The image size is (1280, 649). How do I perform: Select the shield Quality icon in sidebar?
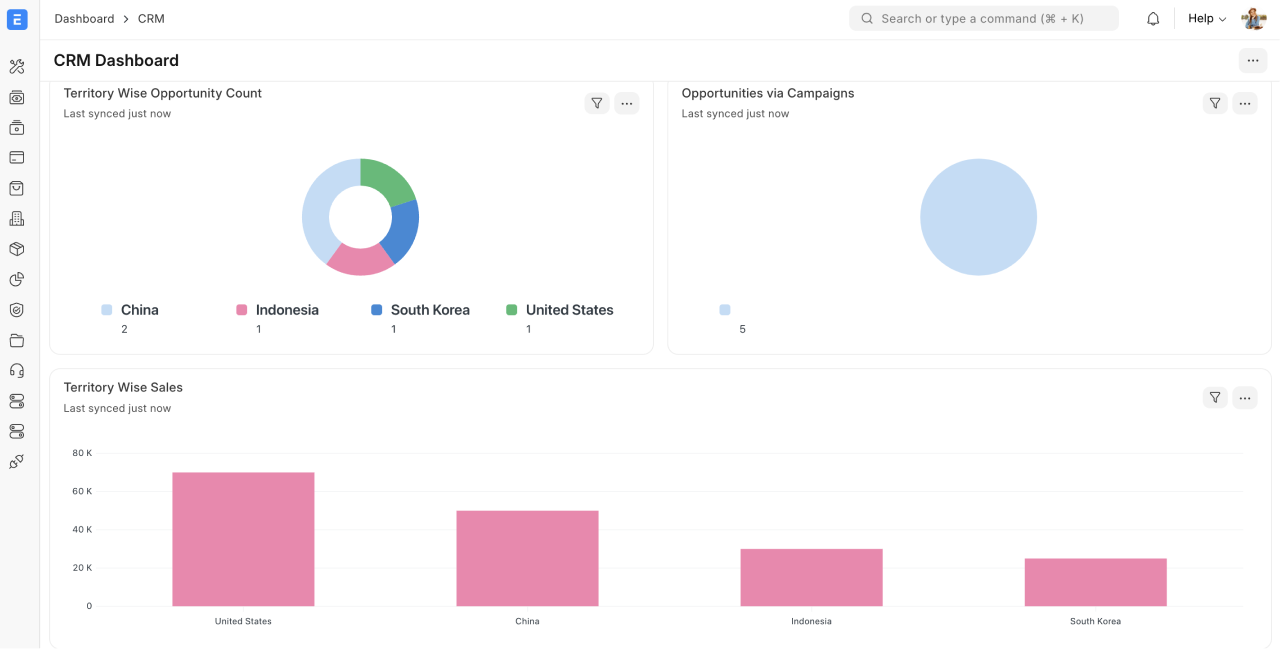(16, 310)
